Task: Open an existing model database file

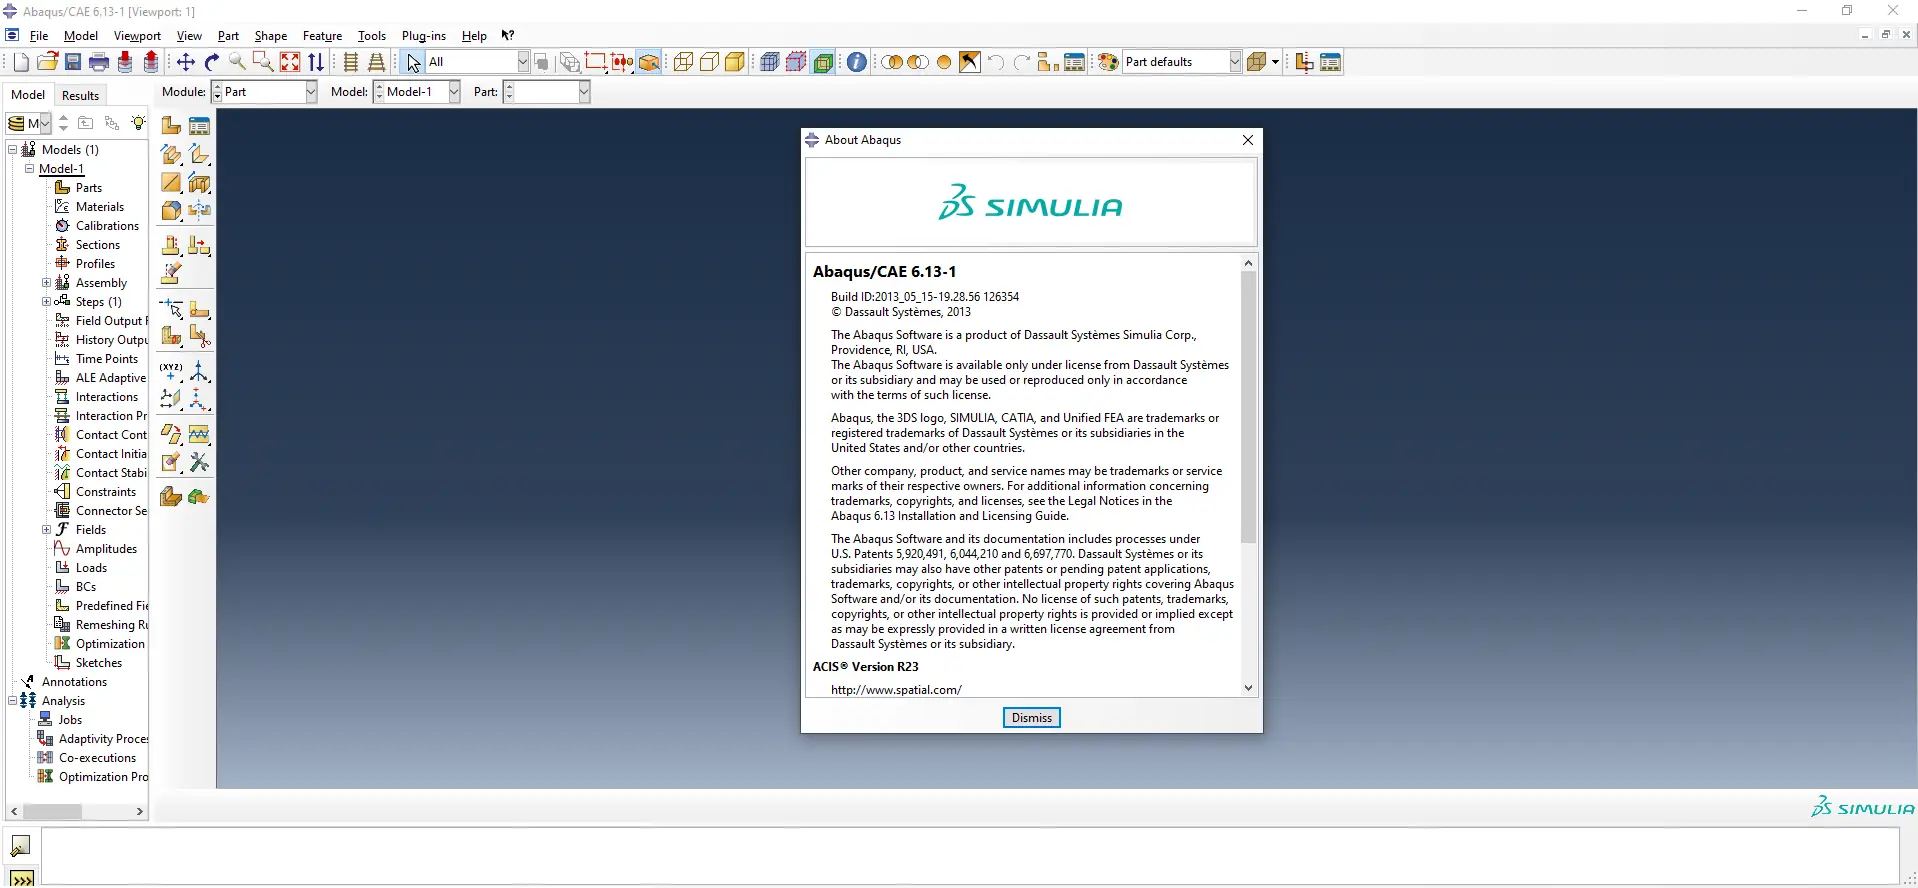Action: point(47,62)
